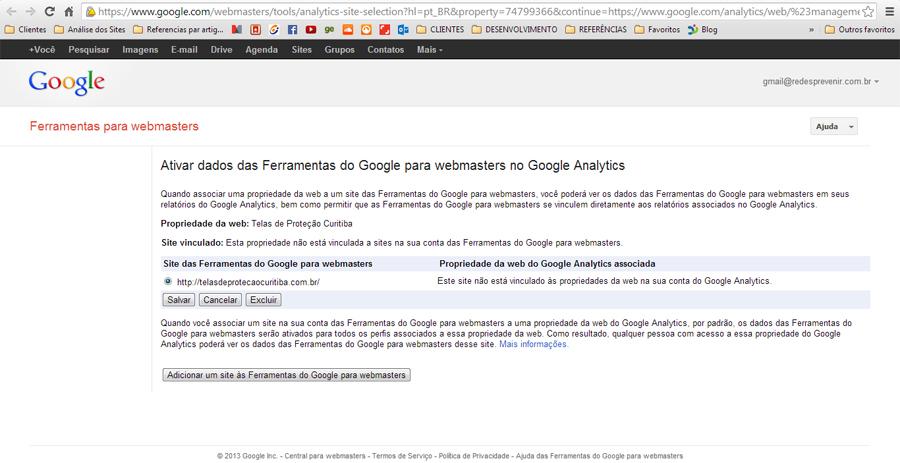Select the telasdeprotecaocuritiba.com.br radio button
The image size is (900, 463).
168,281
